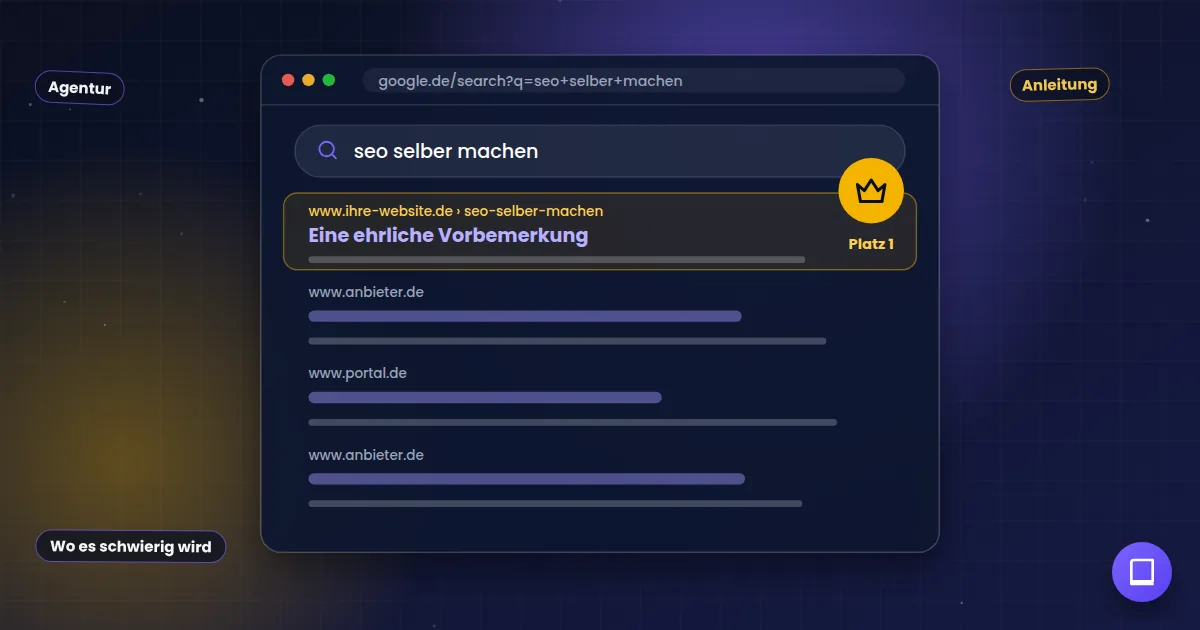Image resolution: width=1200 pixels, height=630 pixels.
Task: Focus the 'seo selber machen' search field
Action: point(600,151)
